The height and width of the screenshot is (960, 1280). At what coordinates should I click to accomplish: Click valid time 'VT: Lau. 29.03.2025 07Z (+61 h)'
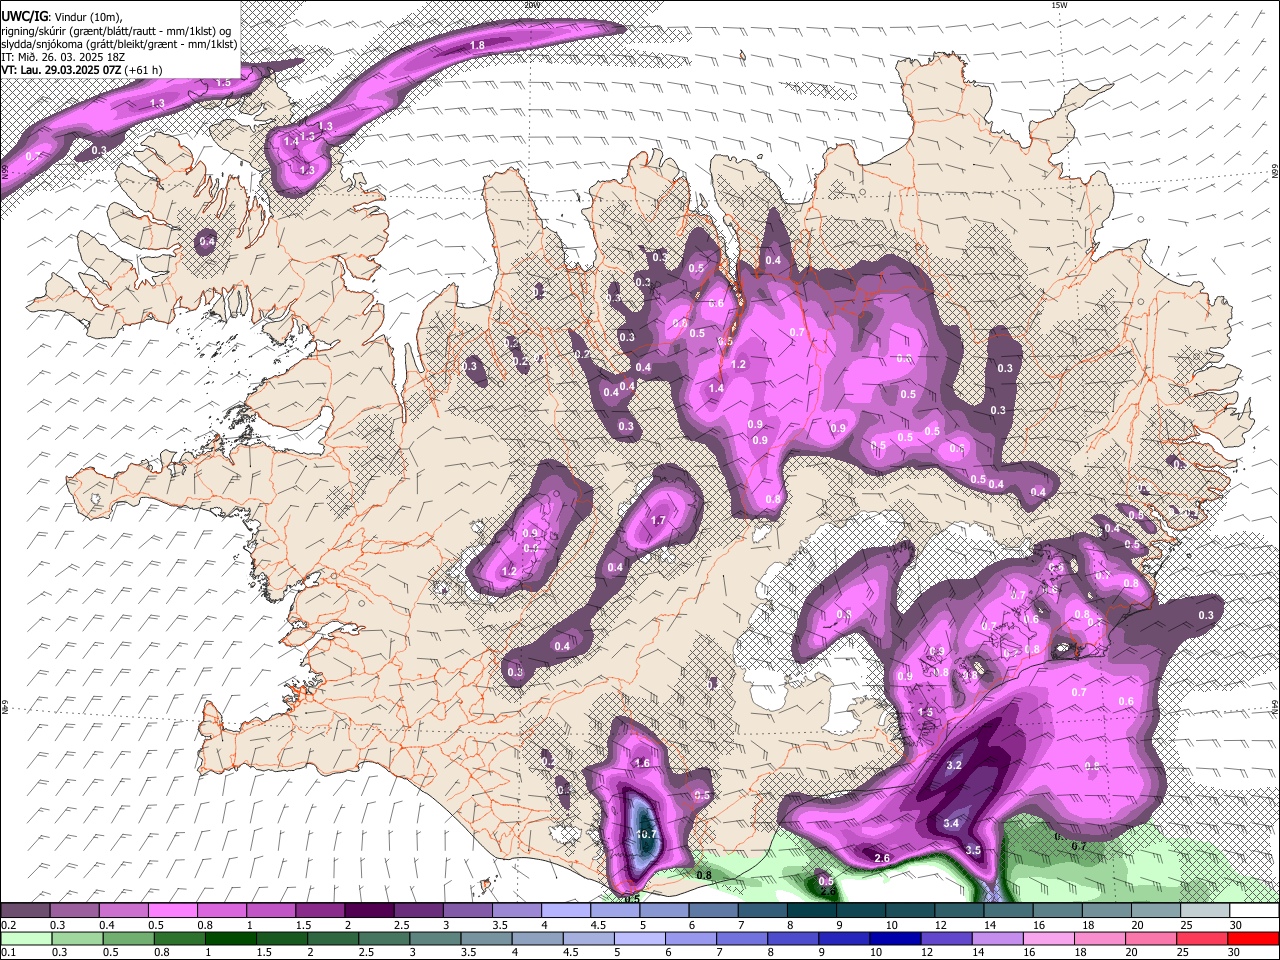pyautogui.click(x=82, y=70)
